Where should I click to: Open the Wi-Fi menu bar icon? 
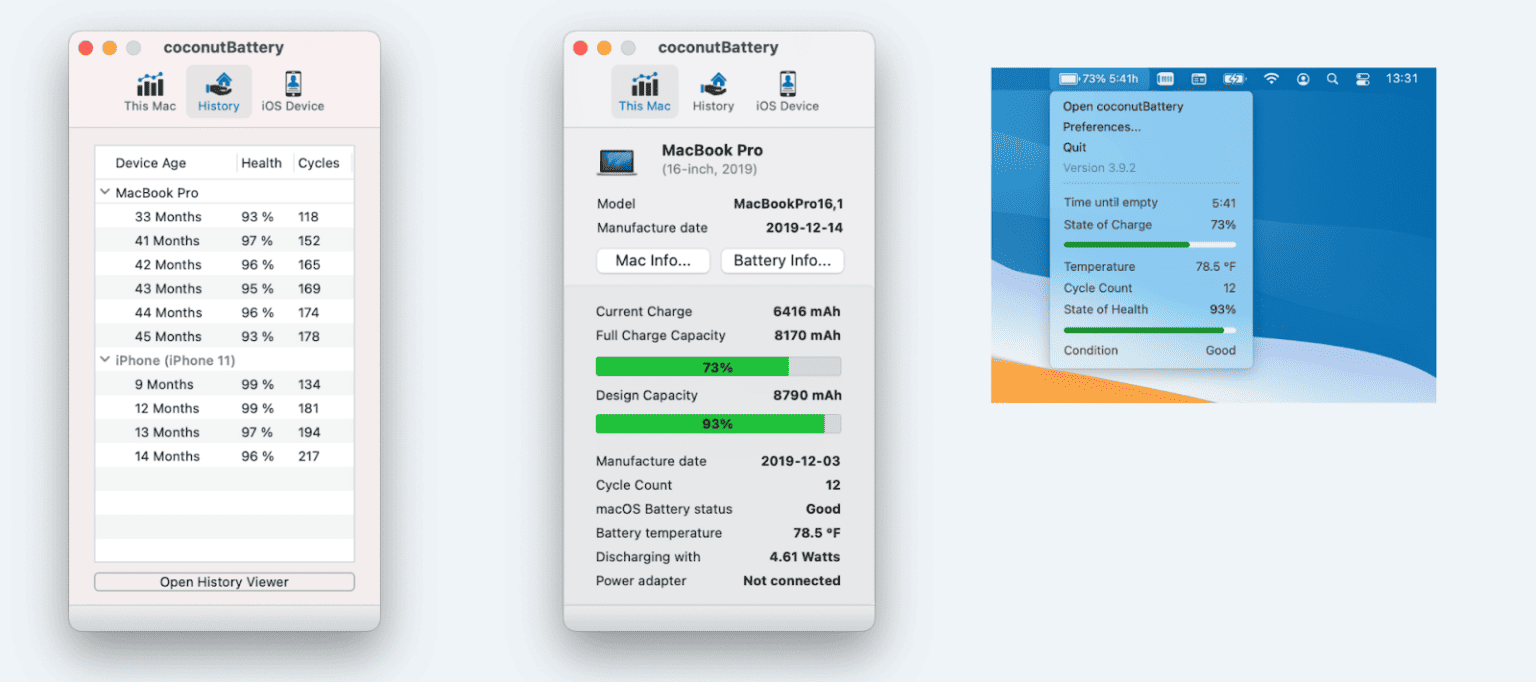tap(1271, 78)
